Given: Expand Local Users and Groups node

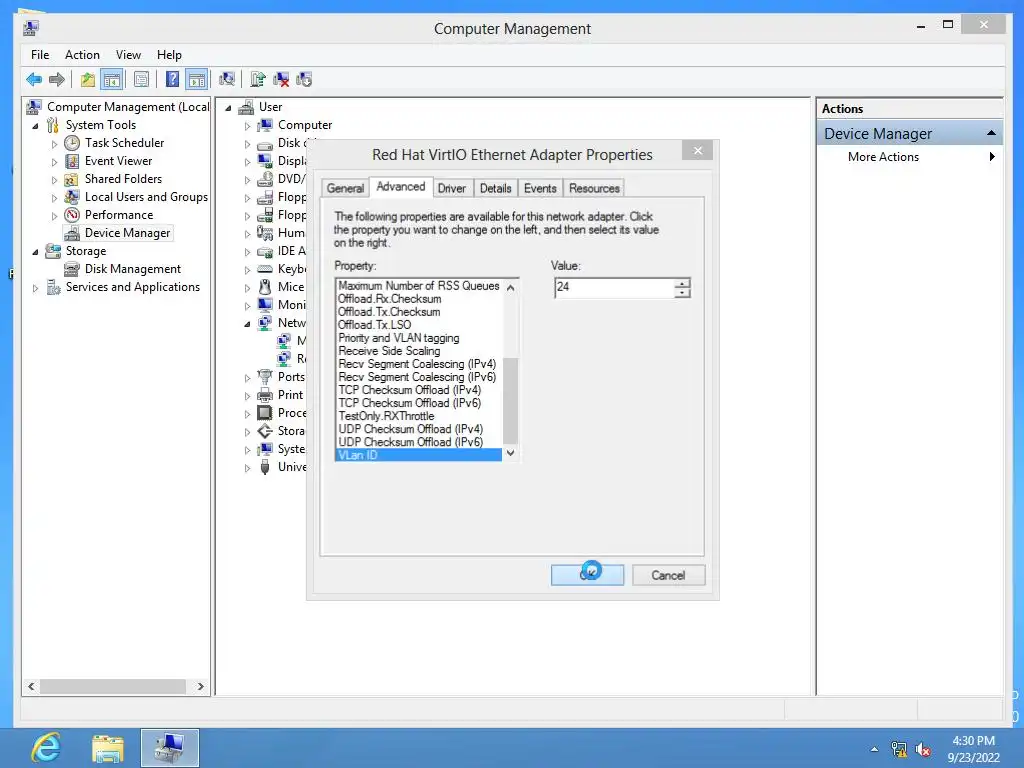Looking at the screenshot, I should tap(54, 197).
